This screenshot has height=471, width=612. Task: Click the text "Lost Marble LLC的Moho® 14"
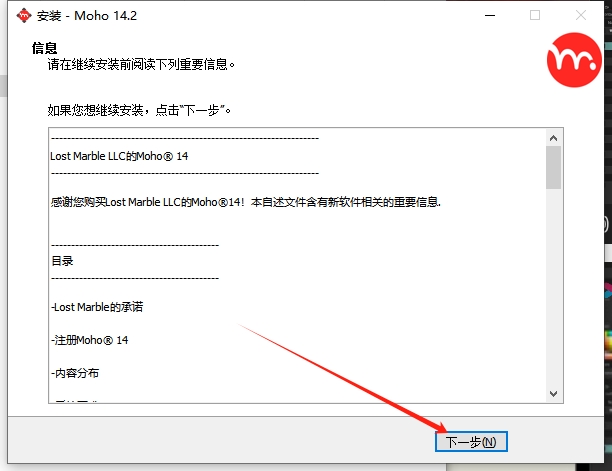(119, 156)
